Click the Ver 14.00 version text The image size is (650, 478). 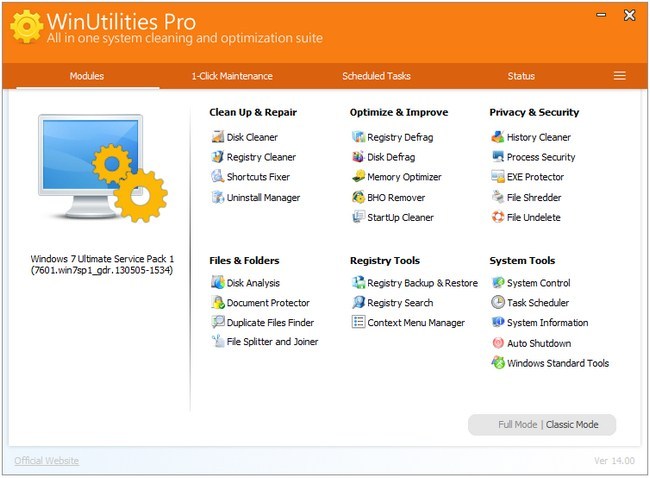pos(614,461)
